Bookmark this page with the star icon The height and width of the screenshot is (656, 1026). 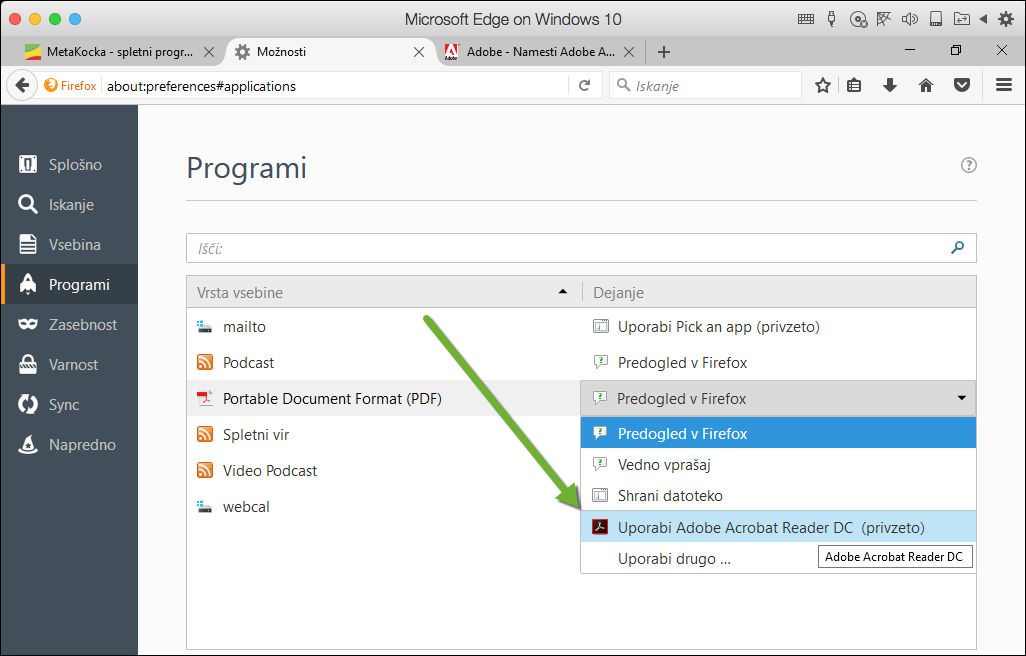click(823, 86)
